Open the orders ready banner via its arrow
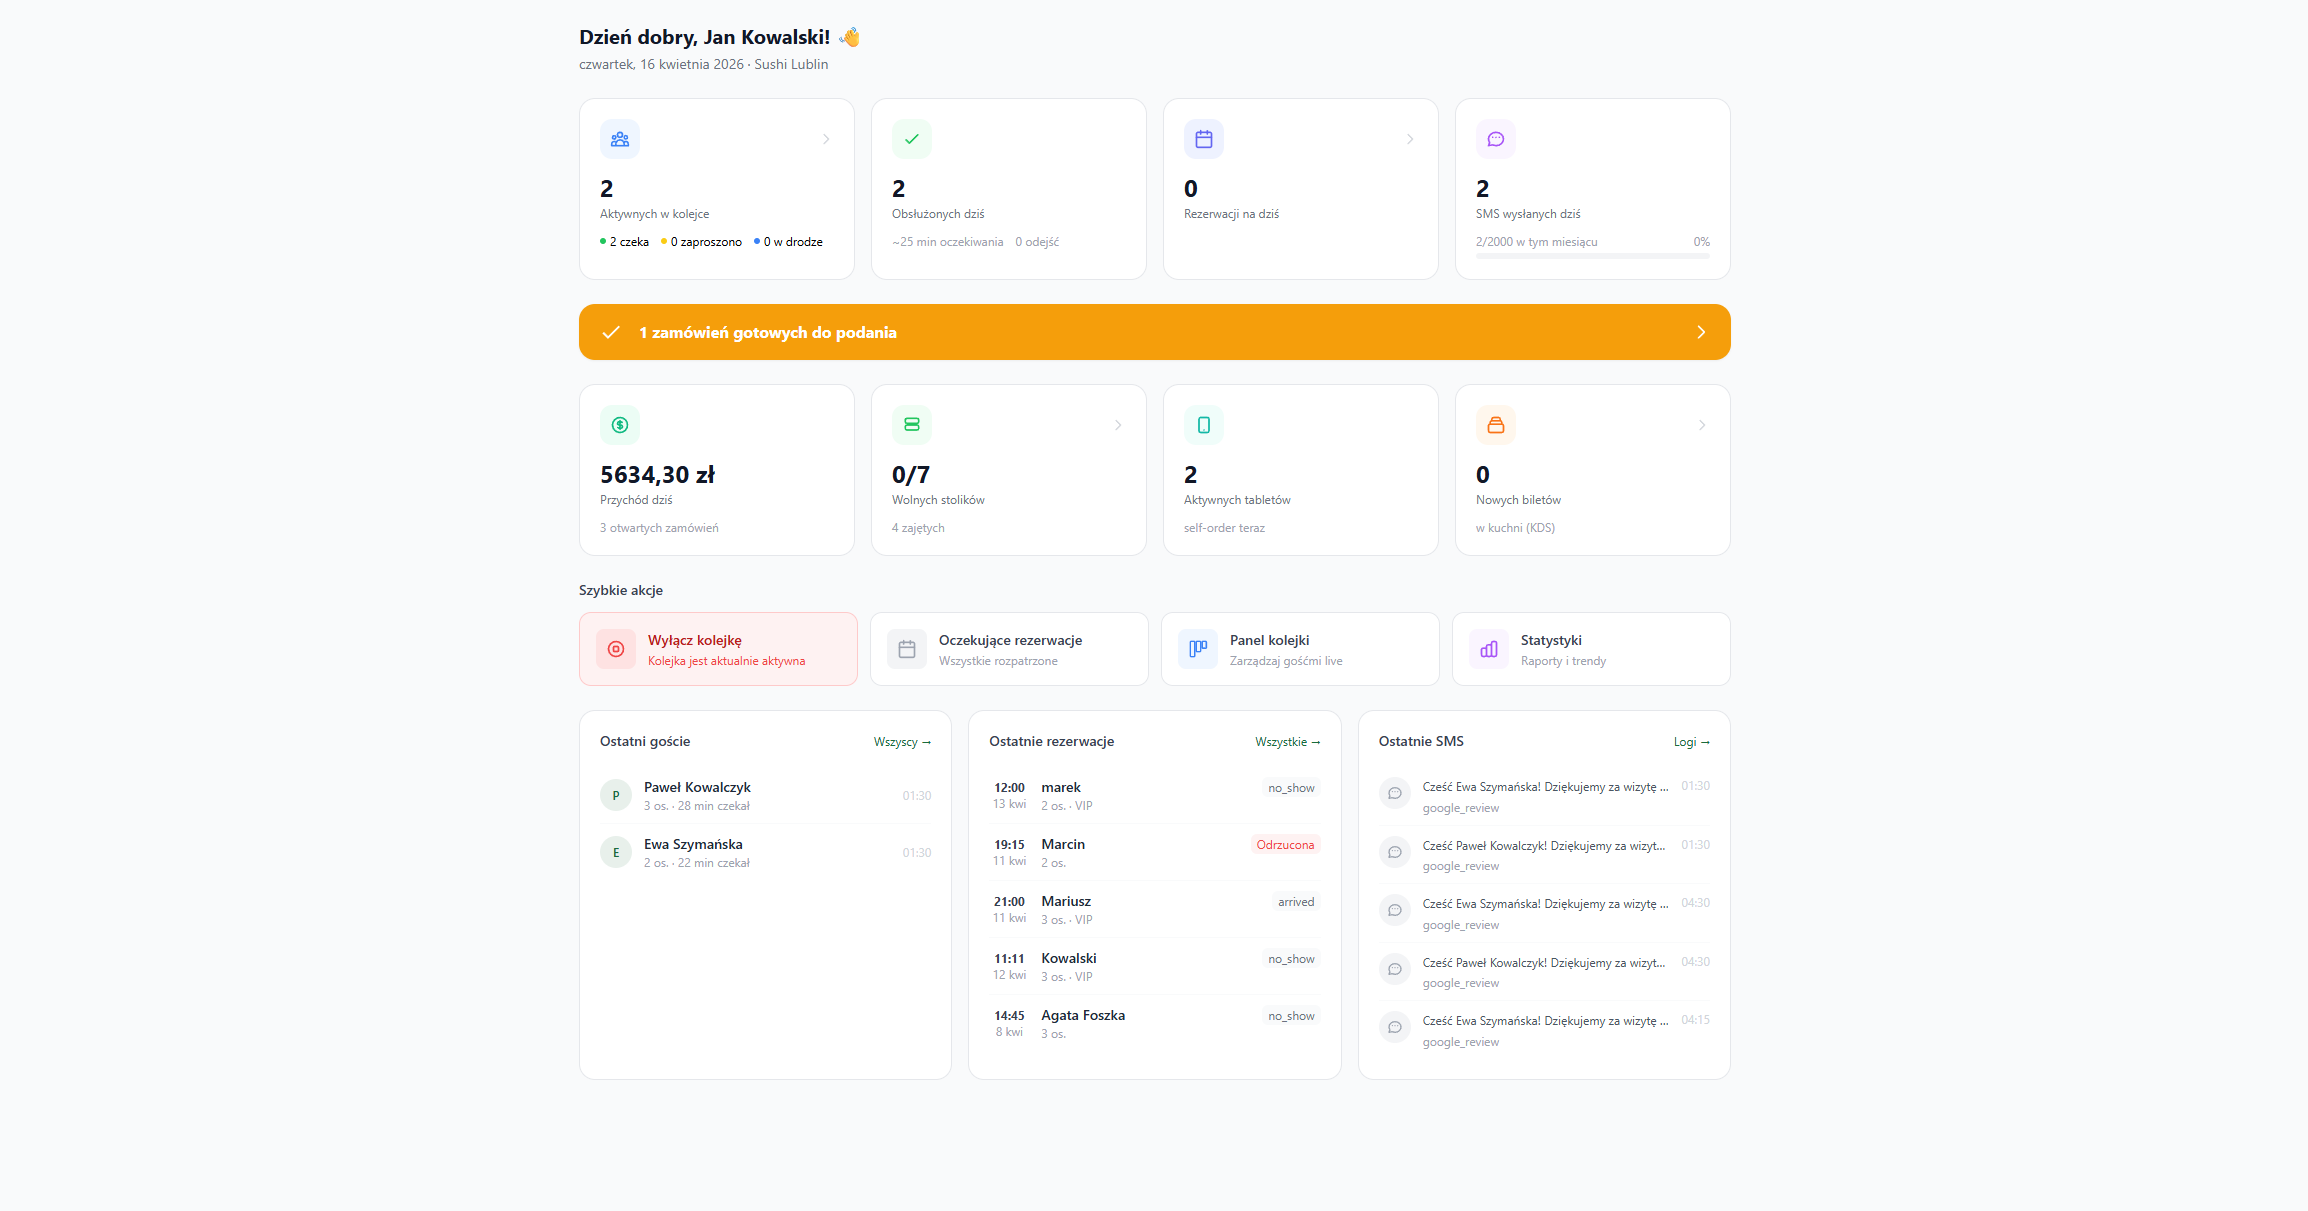 coord(1701,332)
